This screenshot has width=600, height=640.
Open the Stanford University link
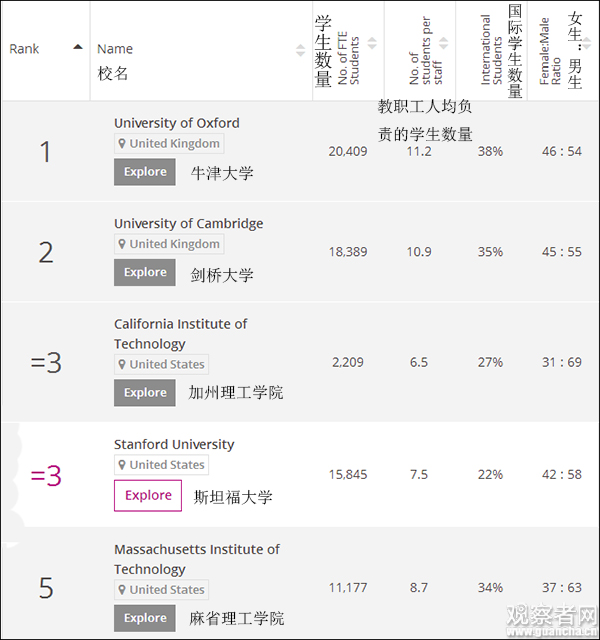pyautogui.click(x=174, y=444)
